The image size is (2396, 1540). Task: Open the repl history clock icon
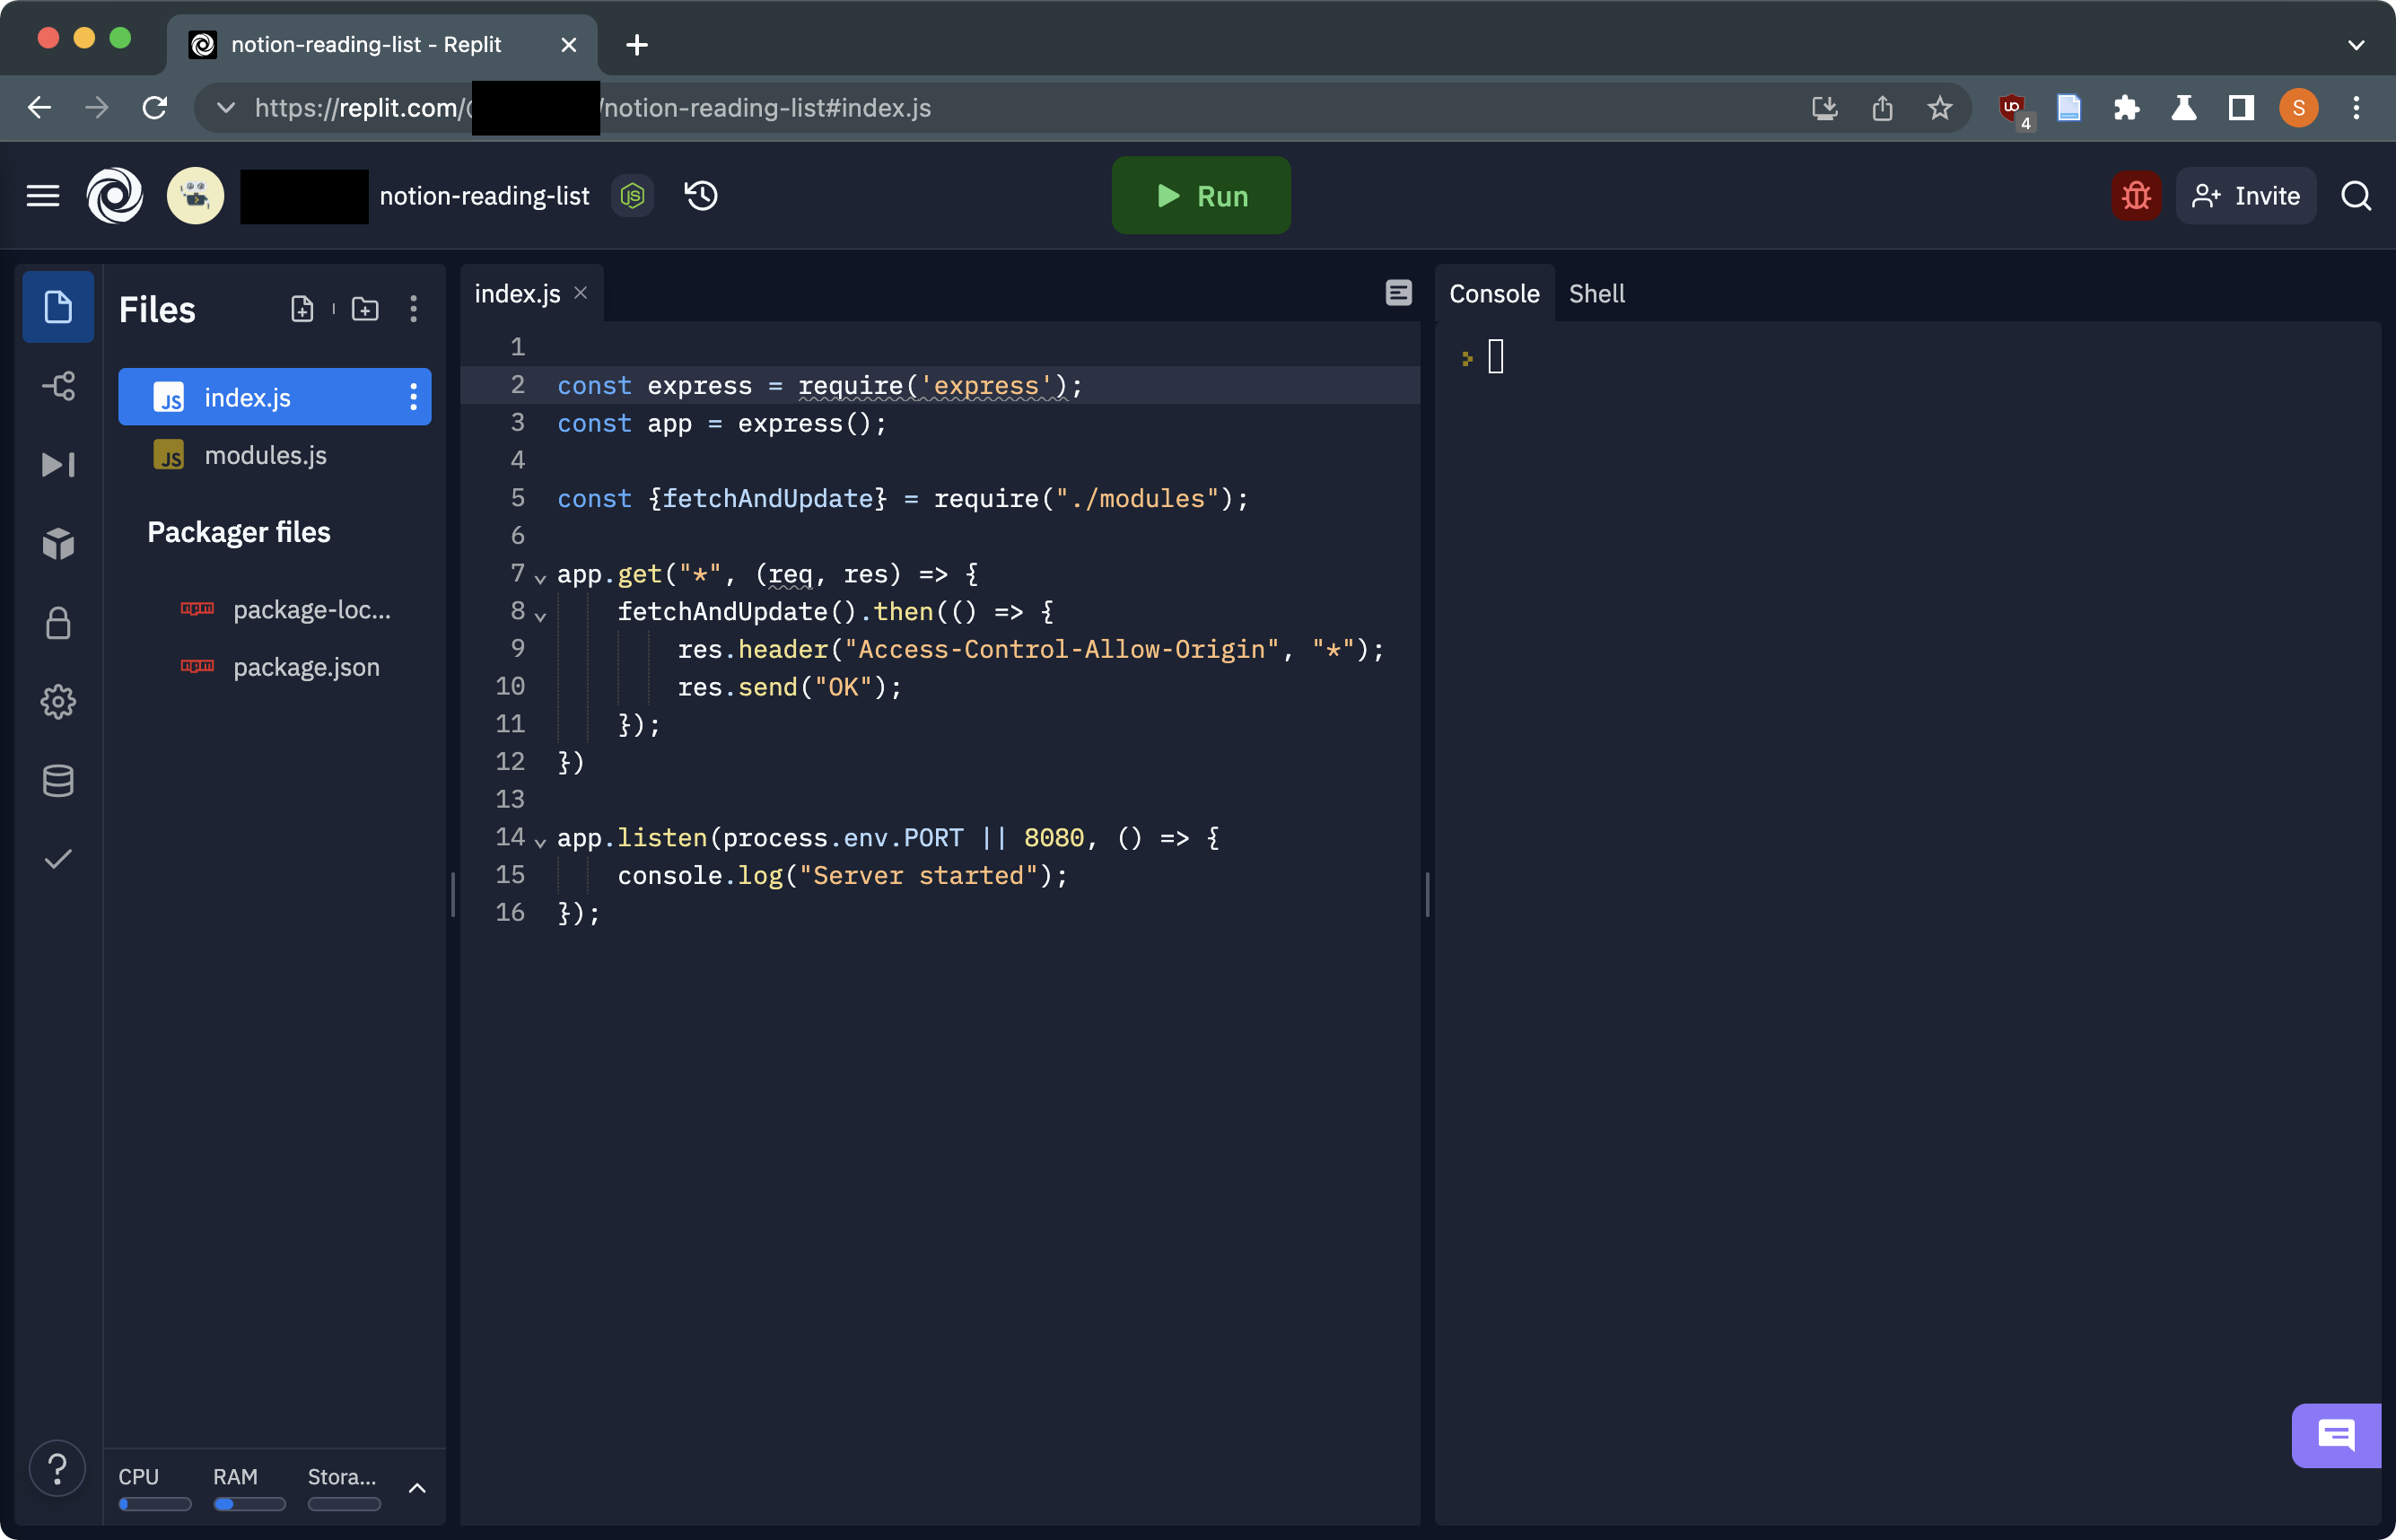click(x=700, y=195)
